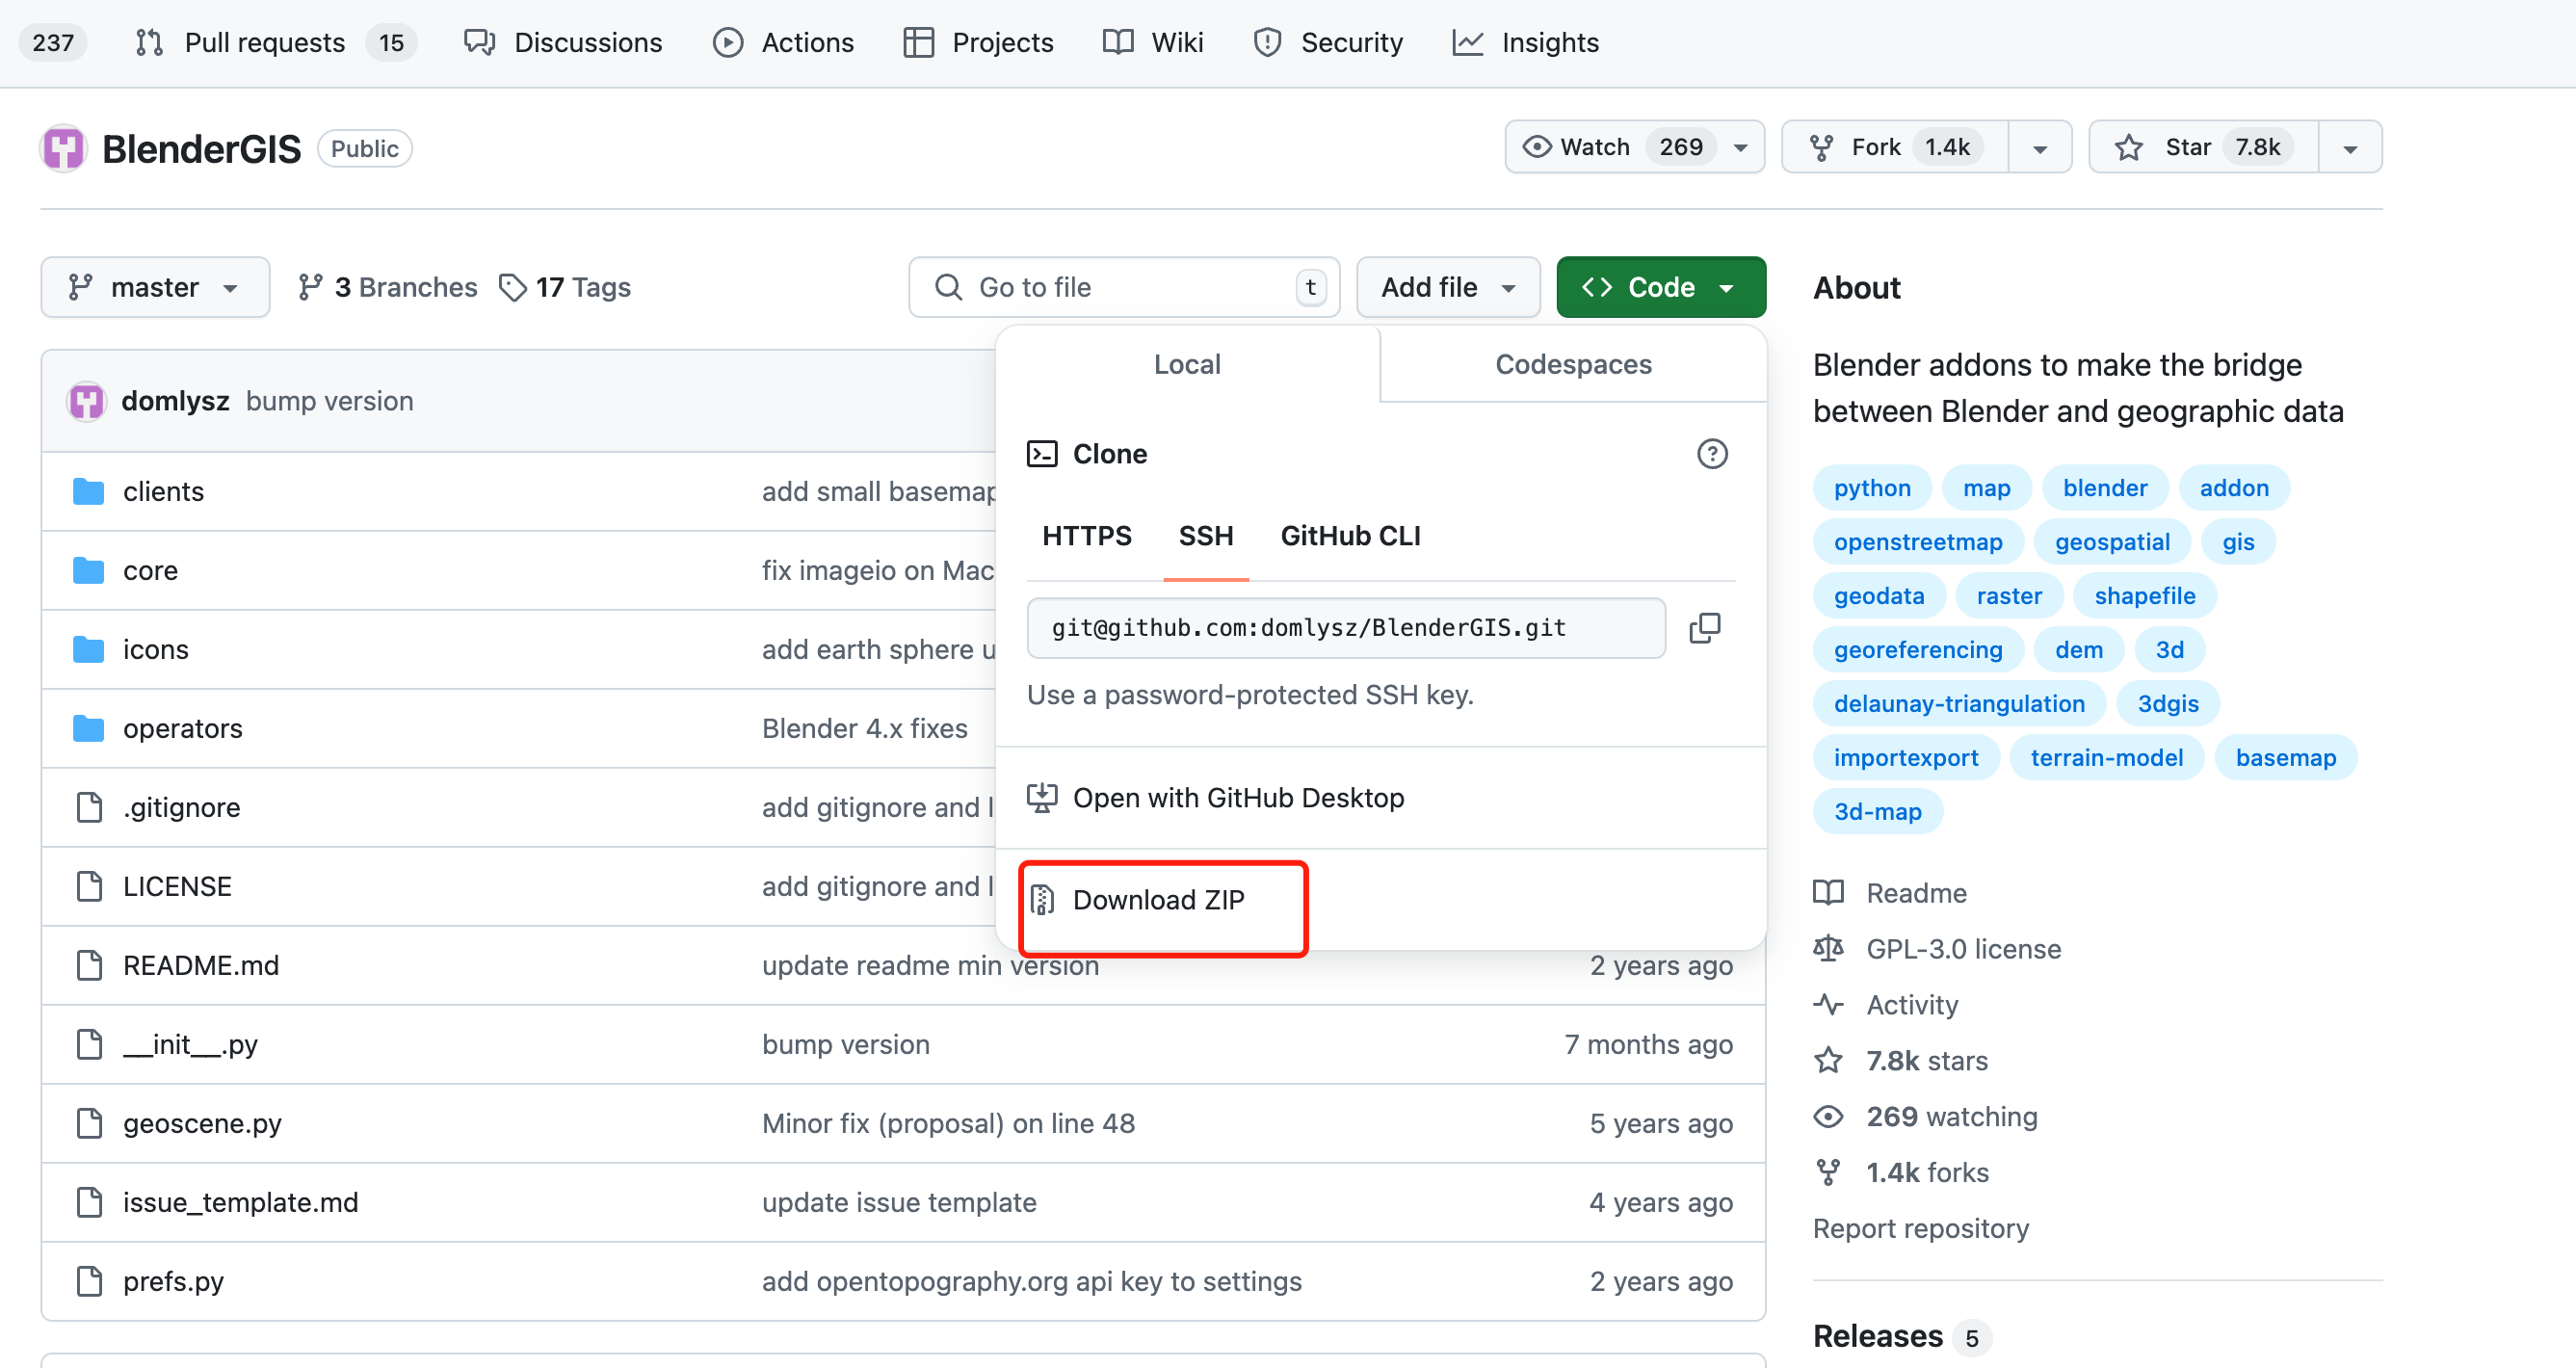Viewport: 2576px width, 1368px height.
Task: Click the domlysz avatar in commit row
Action: pos(87,401)
